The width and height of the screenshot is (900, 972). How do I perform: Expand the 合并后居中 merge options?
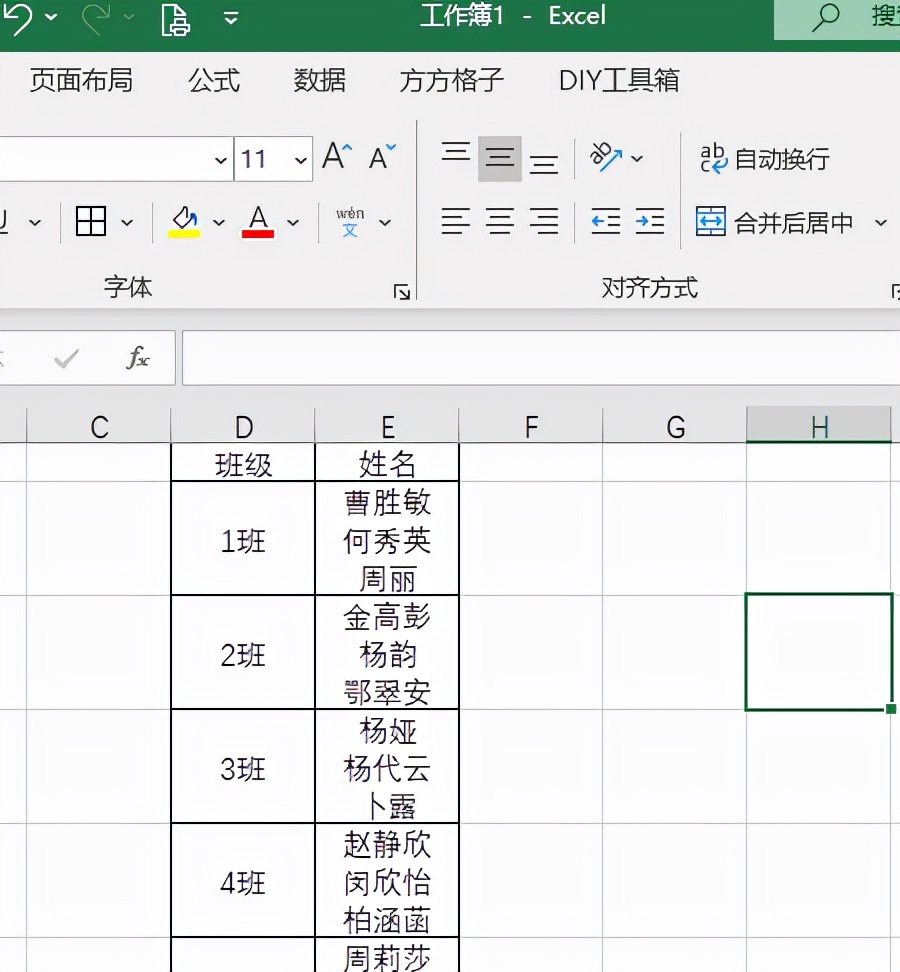click(x=879, y=221)
